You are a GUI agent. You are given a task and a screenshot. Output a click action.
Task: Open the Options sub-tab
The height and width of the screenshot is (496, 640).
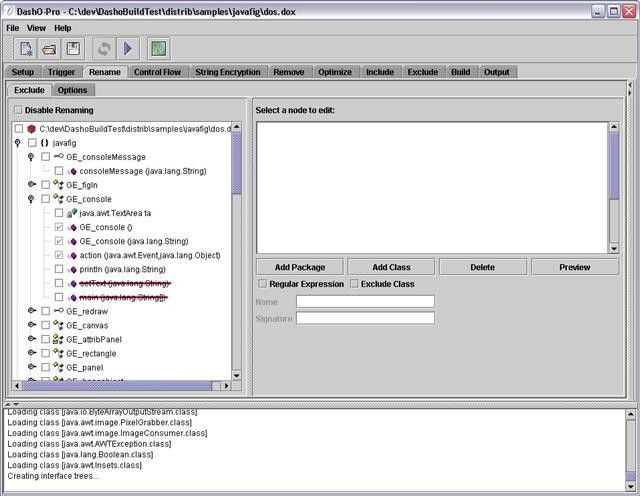(72, 90)
